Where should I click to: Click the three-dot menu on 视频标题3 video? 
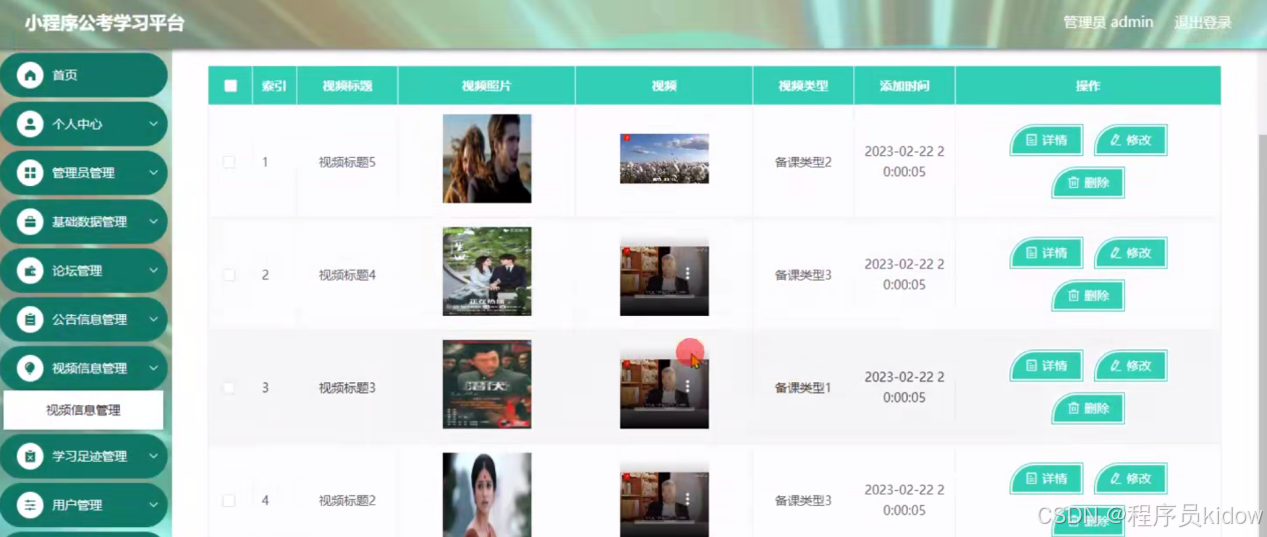tap(688, 385)
